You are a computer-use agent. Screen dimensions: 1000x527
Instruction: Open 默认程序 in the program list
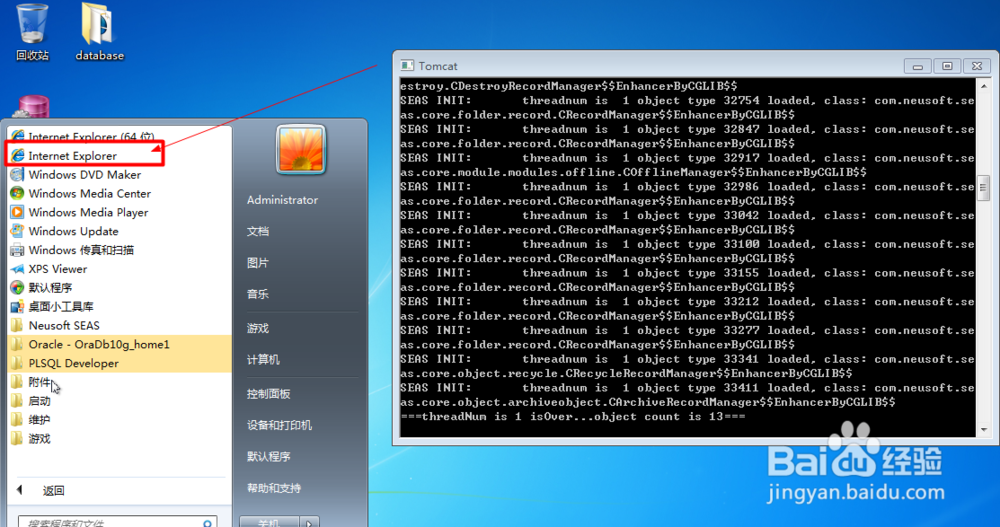click(x=50, y=288)
